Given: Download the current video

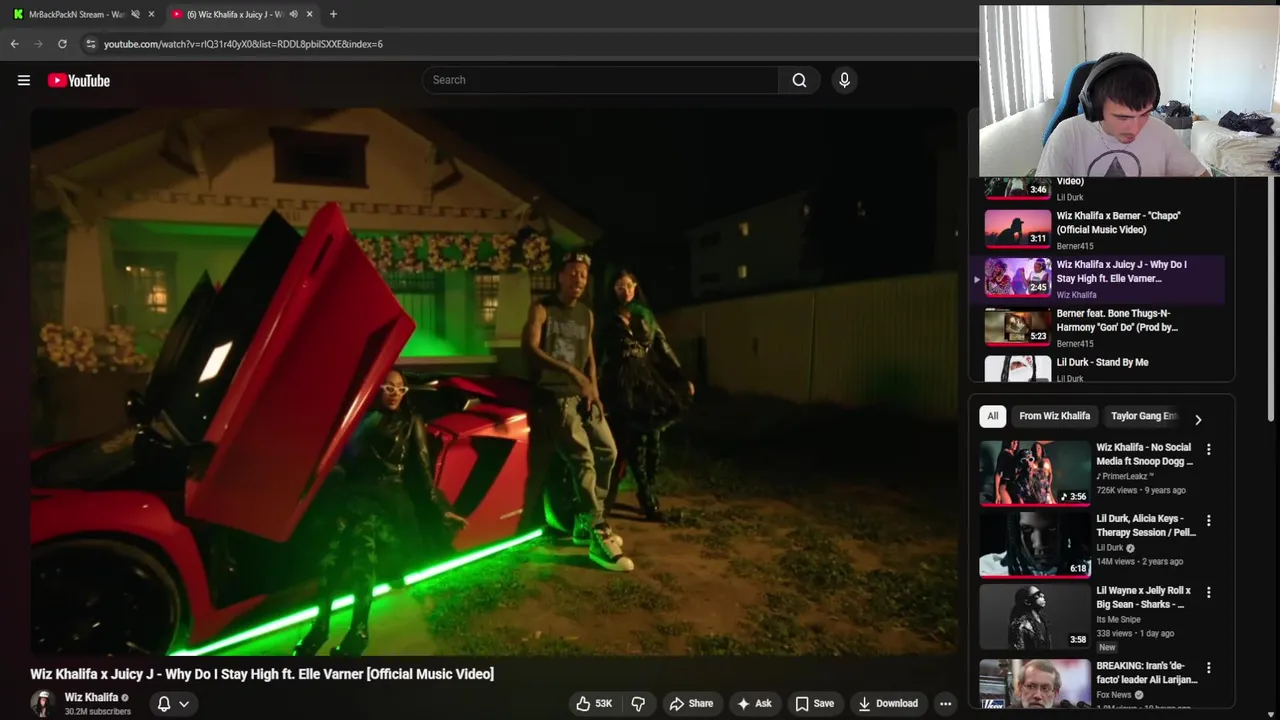Looking at the screenshot, I should [888, 703].
